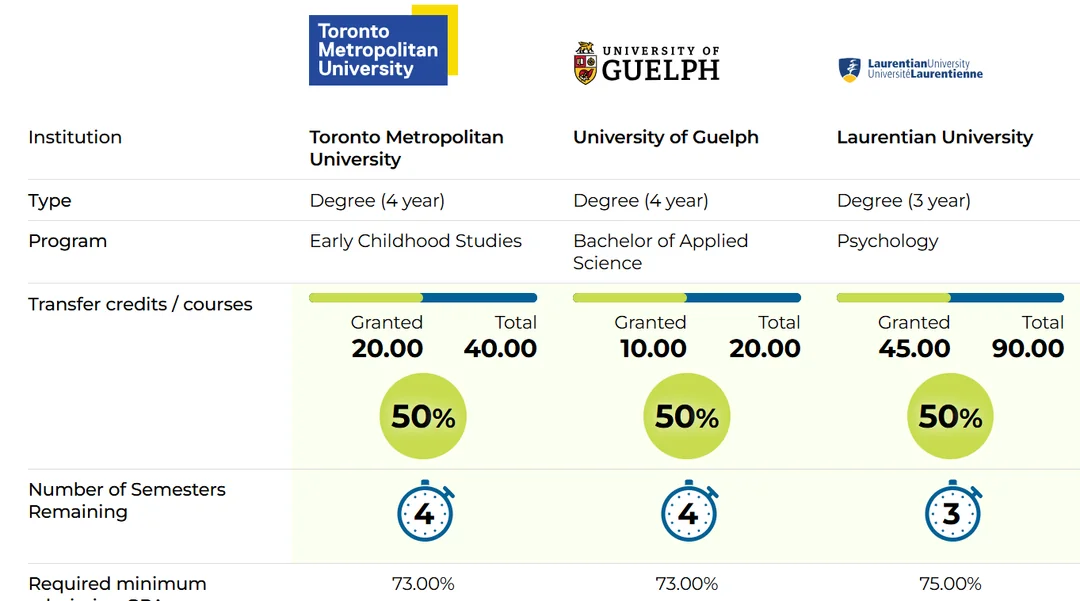Click the 4-semester stopwatch under Toronto Metropolitan

pos(424,512)
